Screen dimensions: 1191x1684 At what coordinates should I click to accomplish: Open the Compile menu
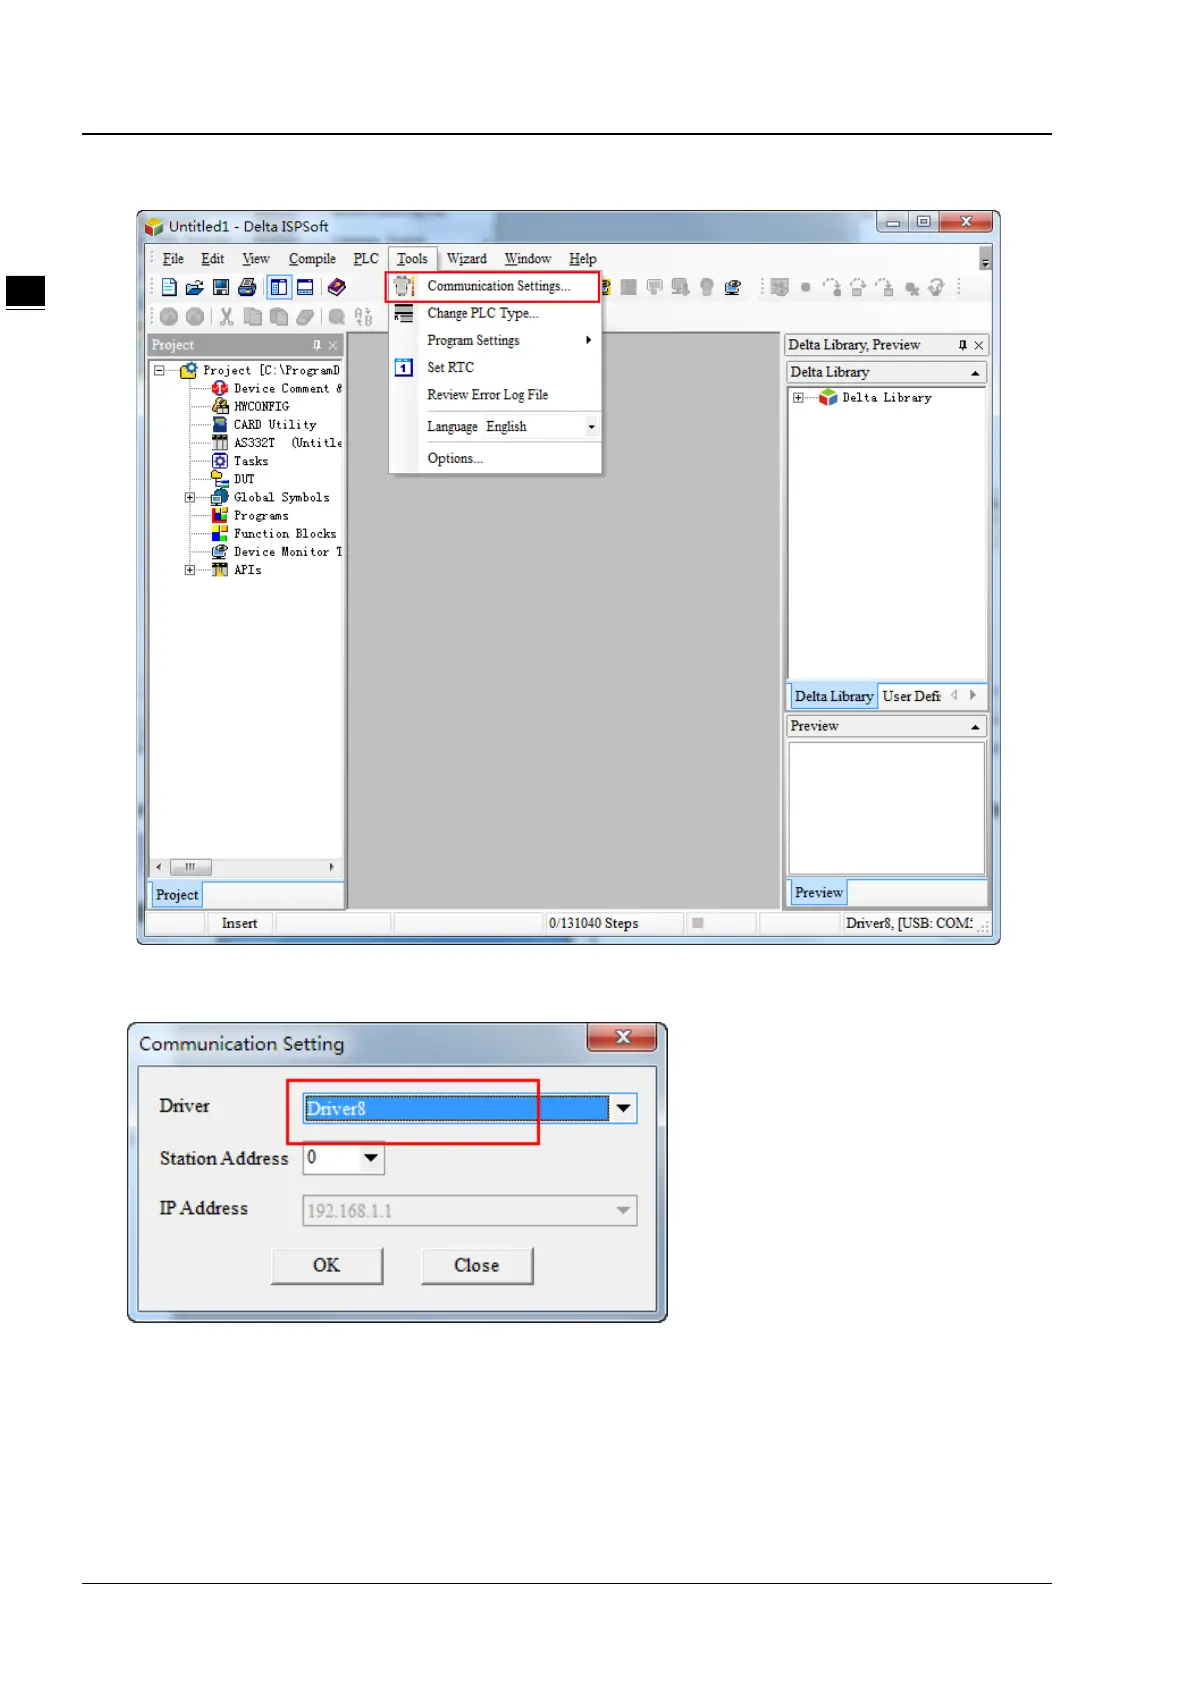[x=312, y=259]
